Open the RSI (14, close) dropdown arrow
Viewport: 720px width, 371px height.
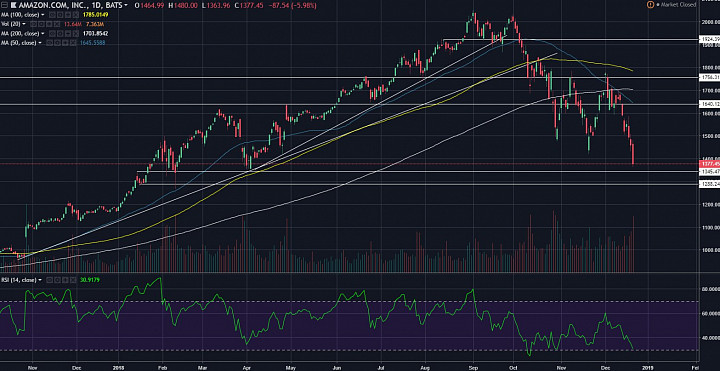pos(40,280)
